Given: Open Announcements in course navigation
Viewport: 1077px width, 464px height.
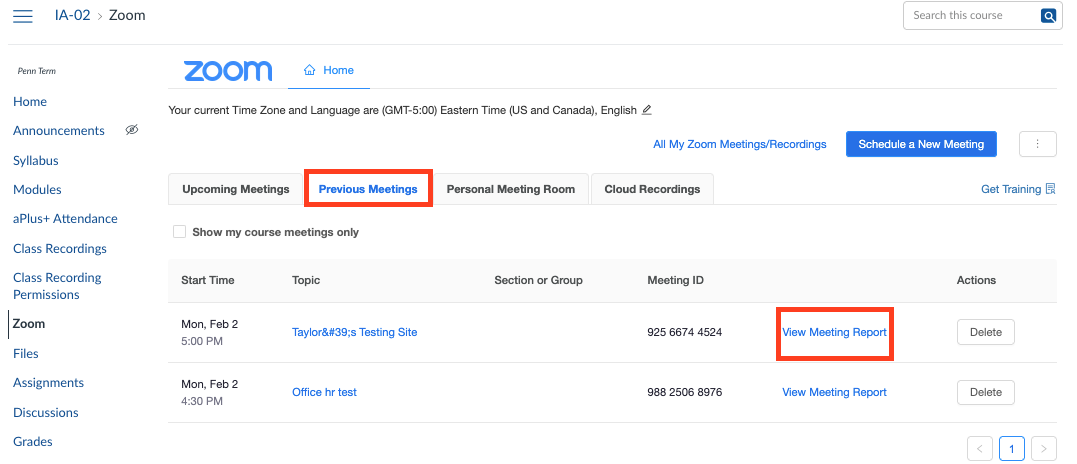Looking at the screenshot, I should pos(59,130).
